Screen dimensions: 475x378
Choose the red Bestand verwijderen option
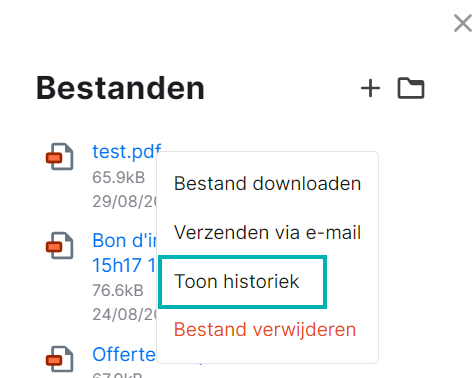(x=265, y=330)
